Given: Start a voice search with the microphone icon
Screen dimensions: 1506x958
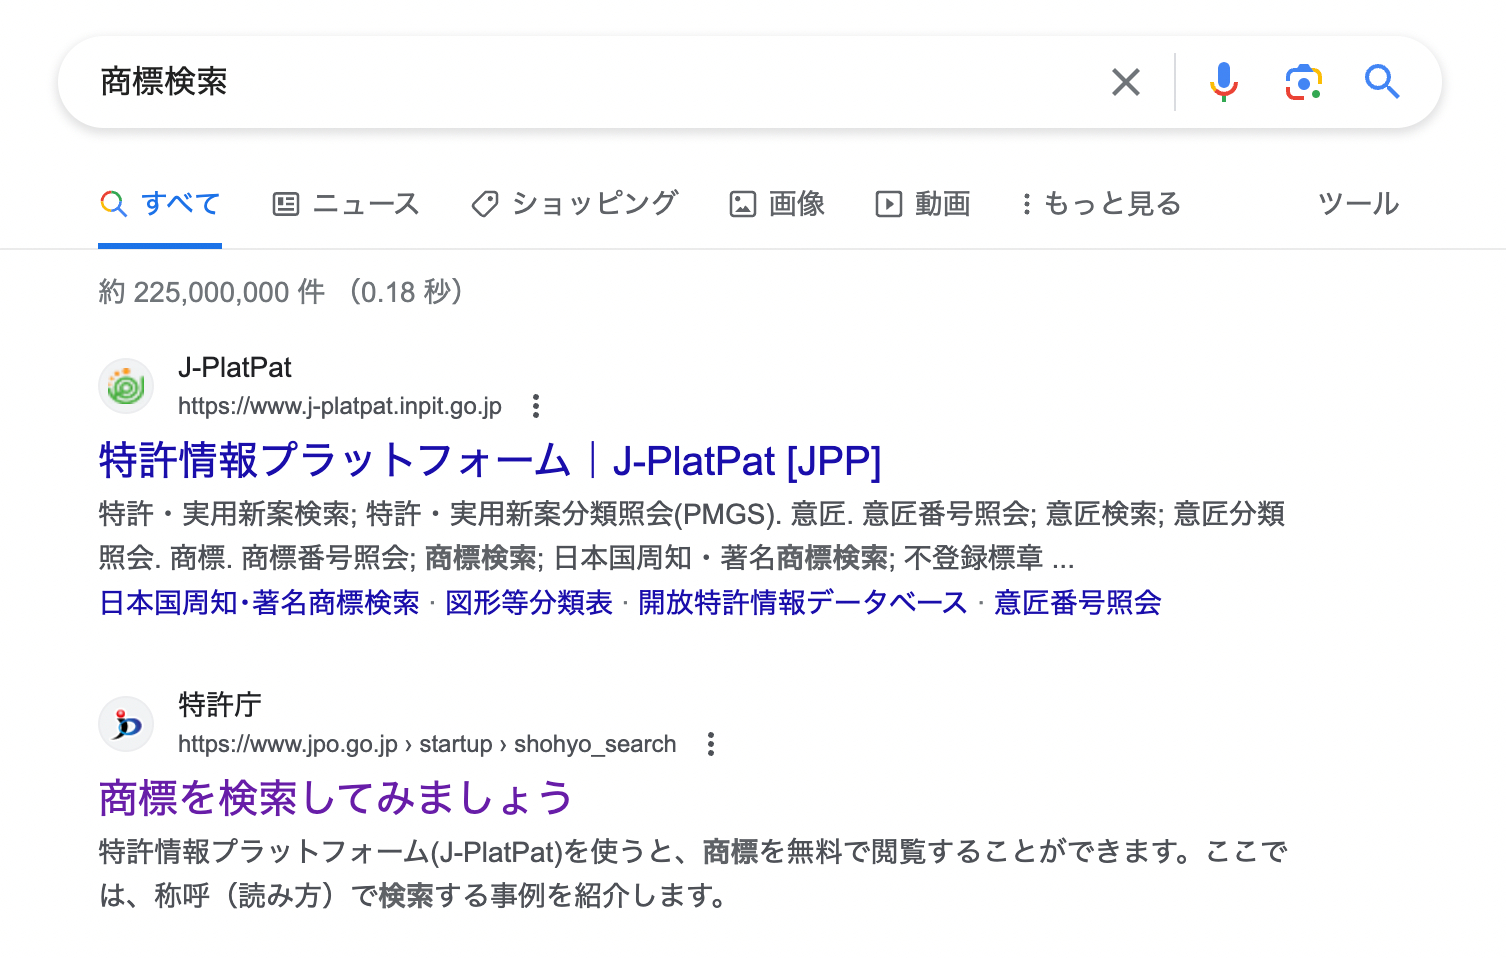Looking at the screenshot, I should point(1222,82).
